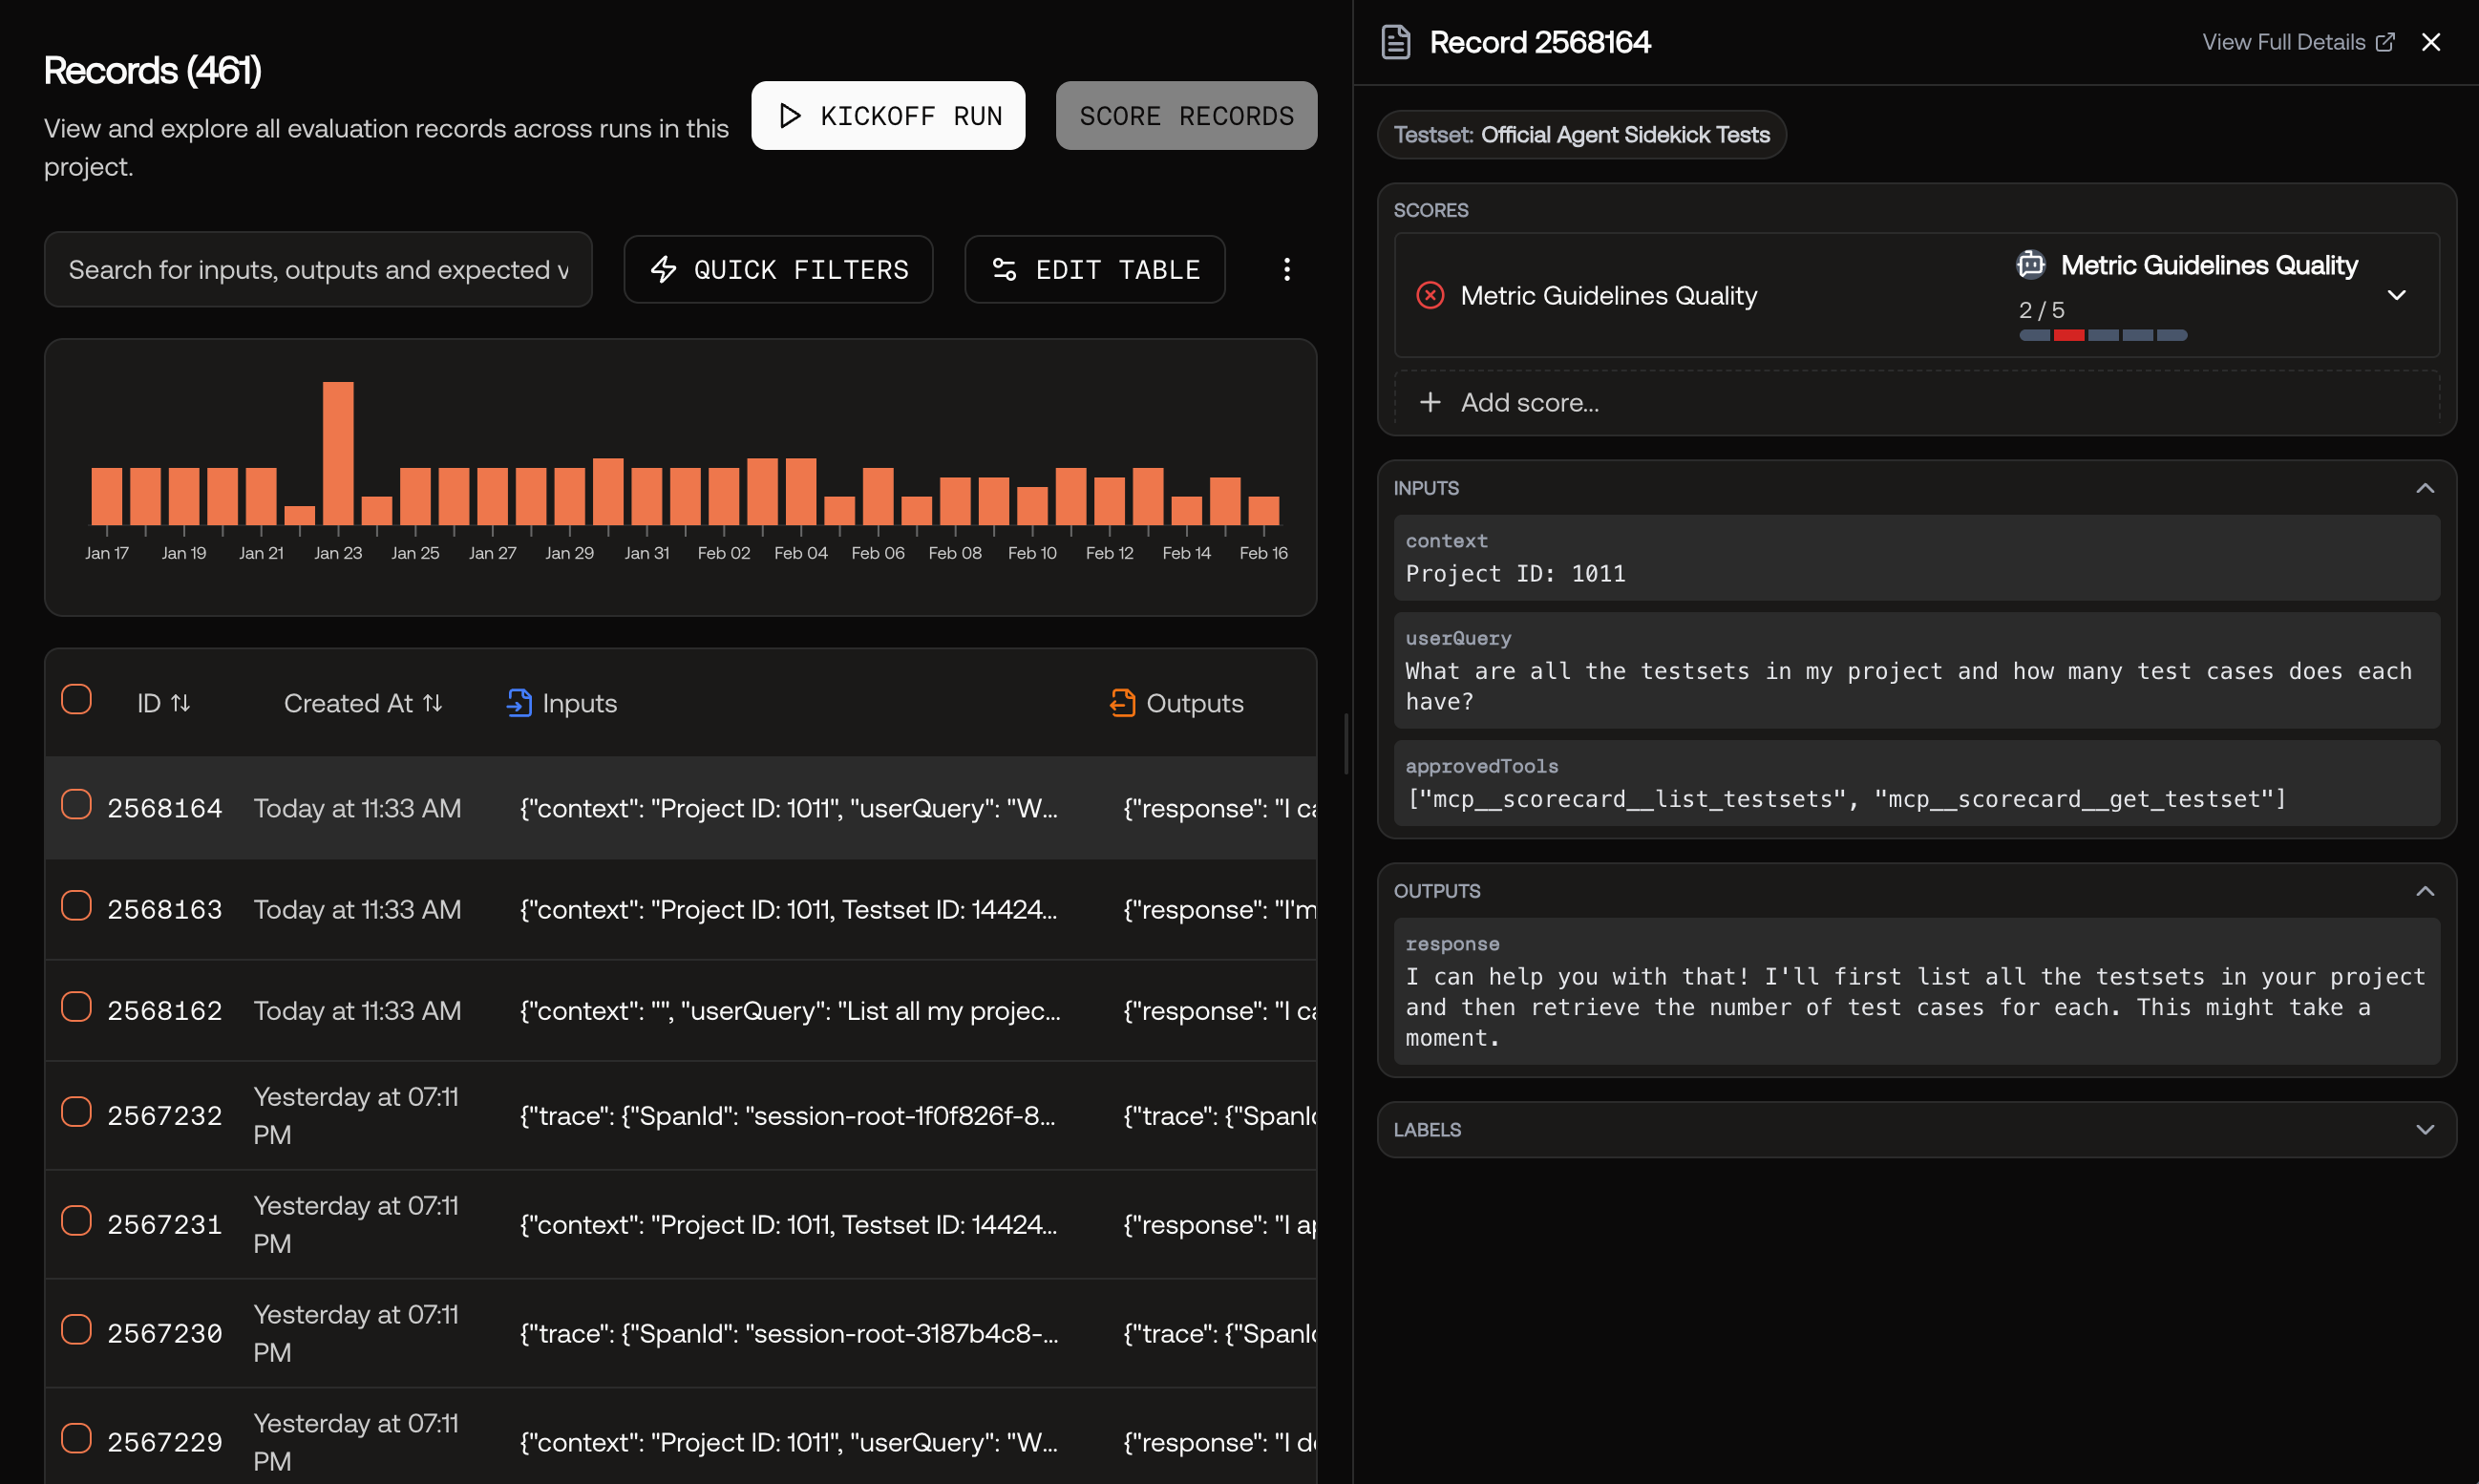Select checkbox for record 2568164
This screenshot has height=1484, width=2479.
tap(76, 804)
